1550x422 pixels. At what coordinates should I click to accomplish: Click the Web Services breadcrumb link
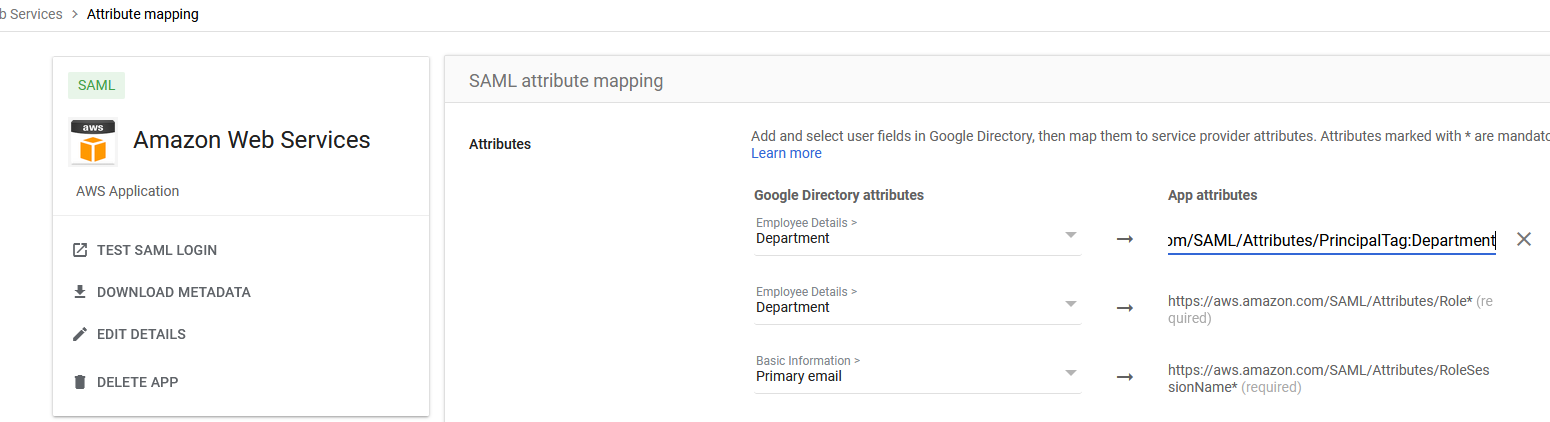[31, 14]
